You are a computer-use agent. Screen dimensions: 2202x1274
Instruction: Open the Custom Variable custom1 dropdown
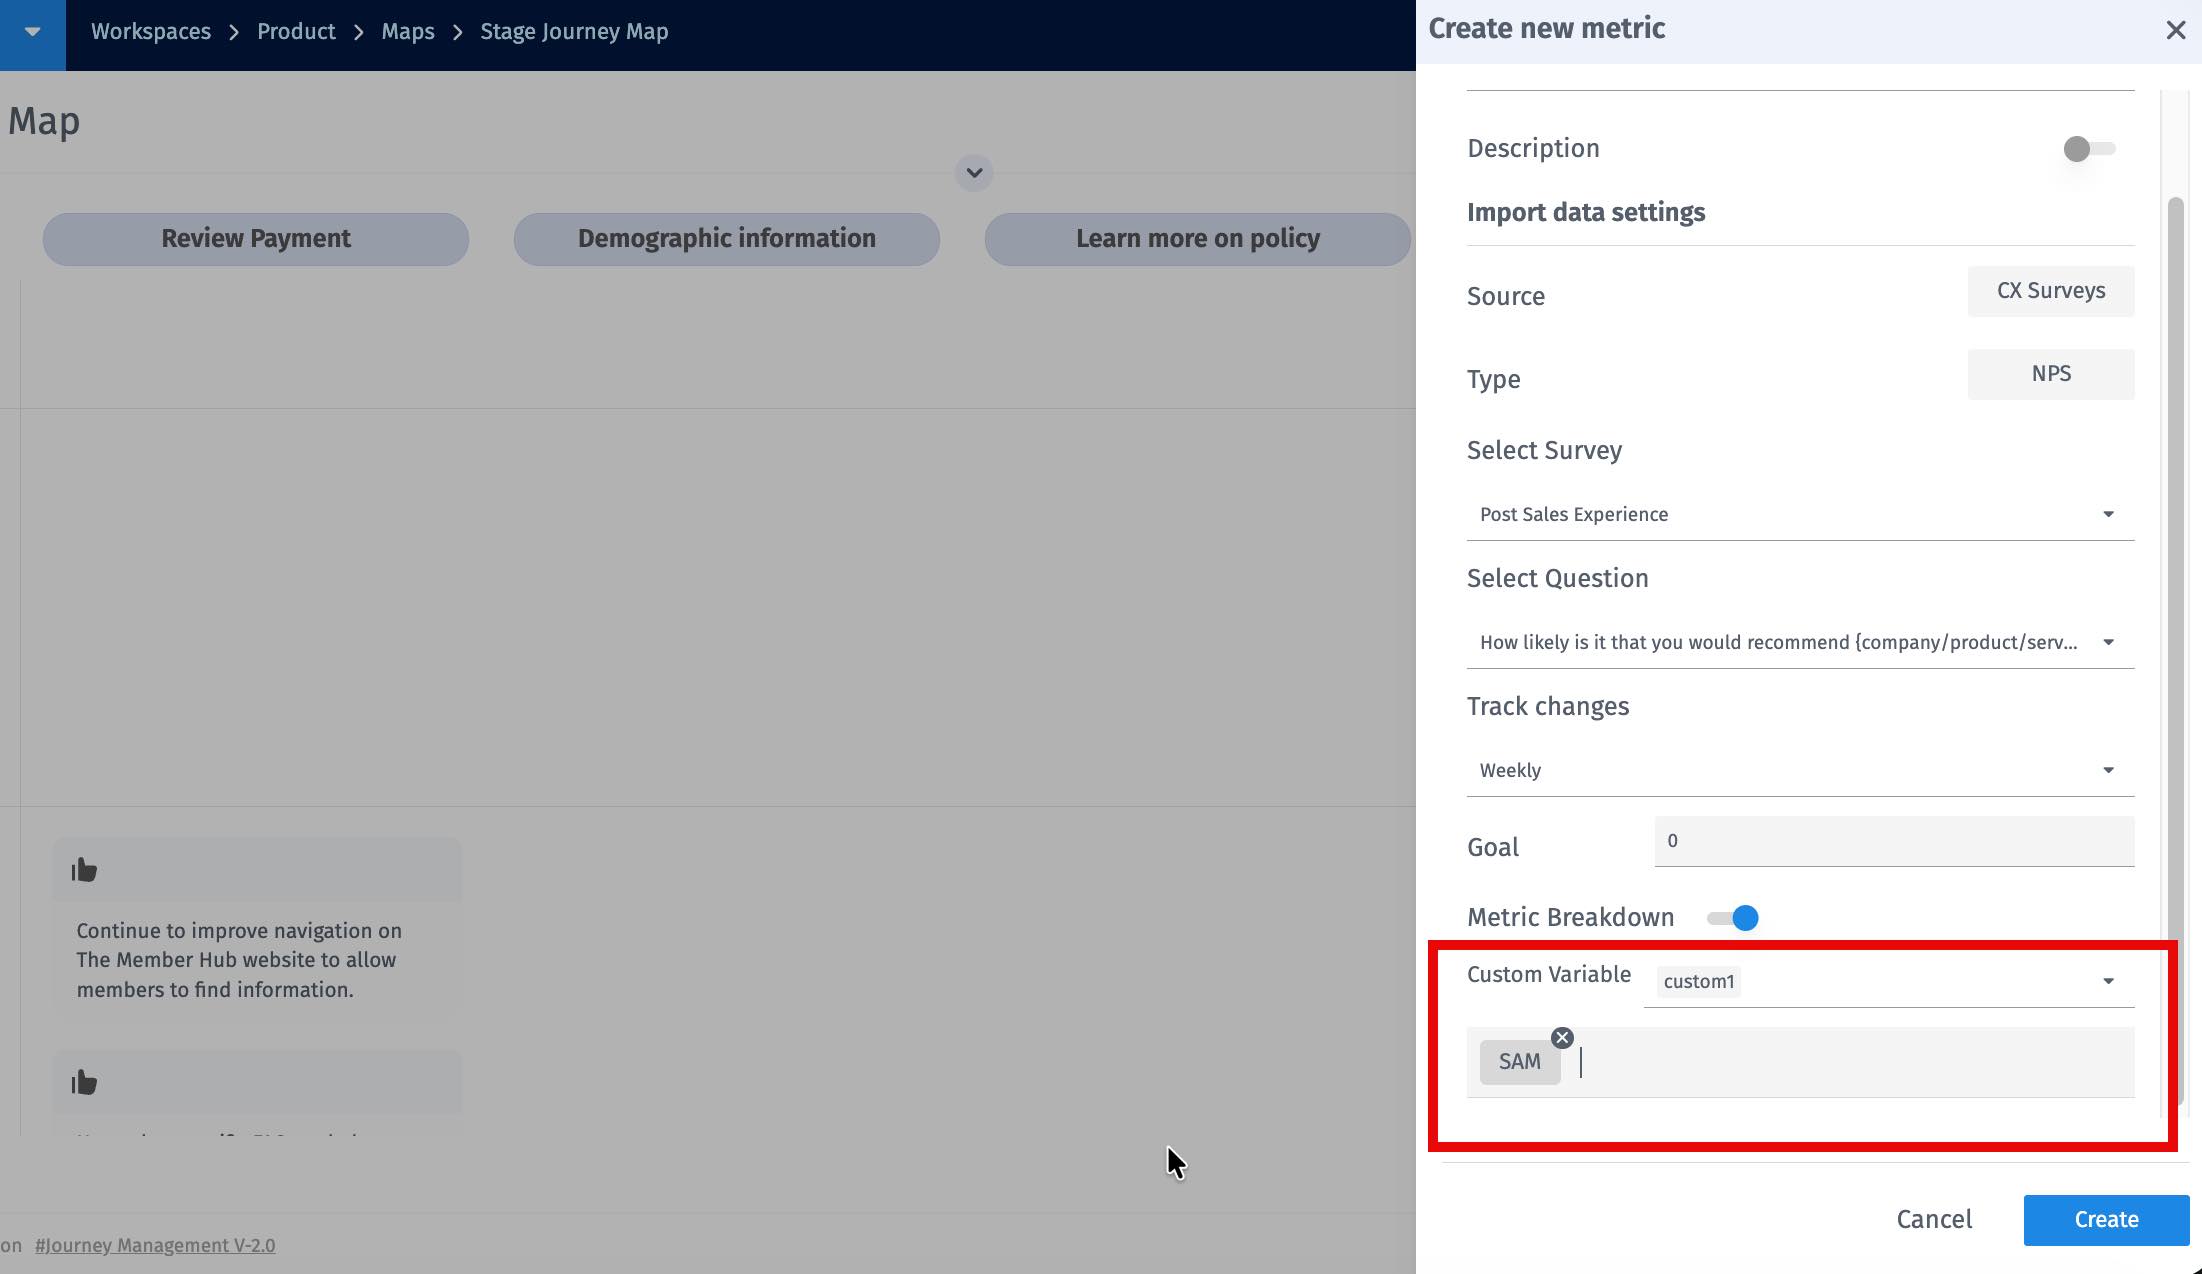2108,981
